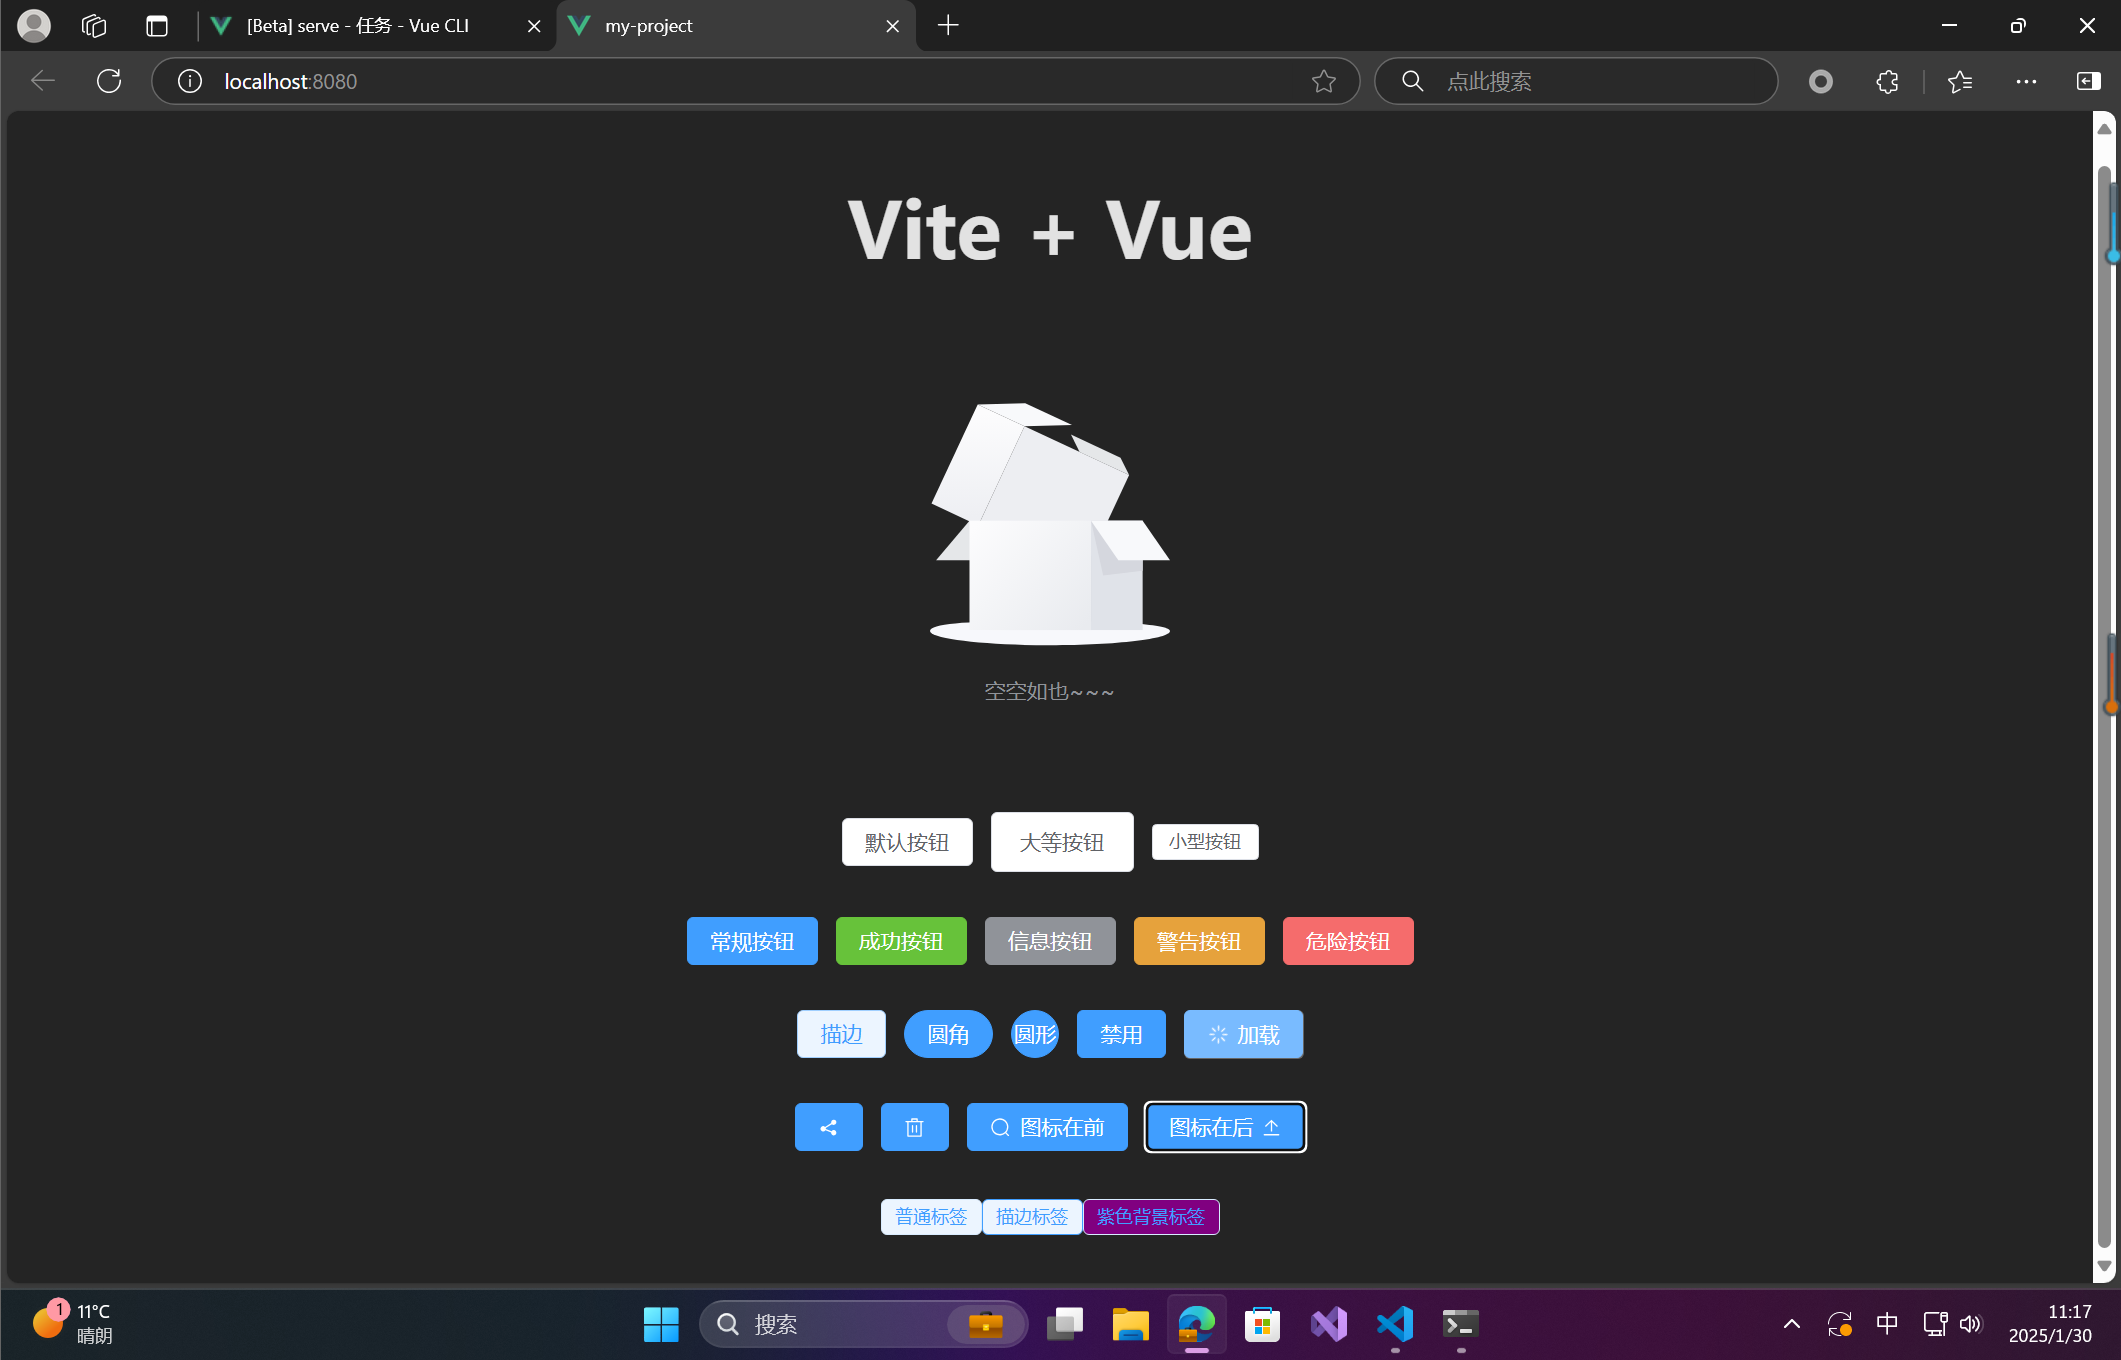Click the gray 信息按钮
Screen dimensions: 2121x1360
(x=1050, y=941)
